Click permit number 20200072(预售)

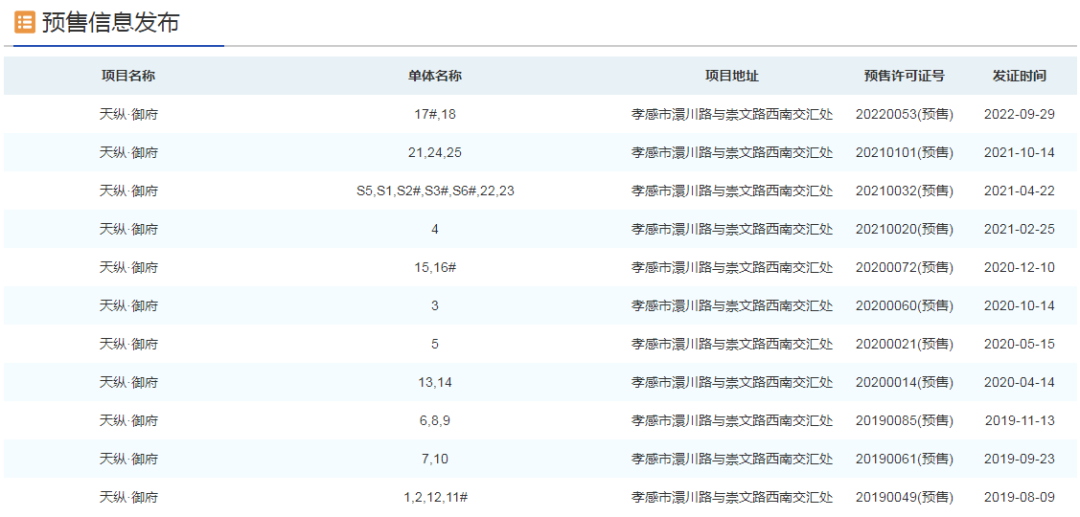(904, 267)
